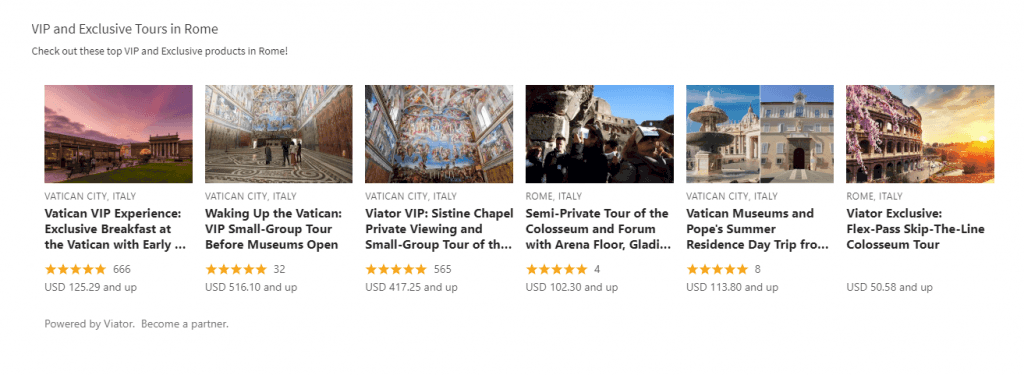This screenshot has width=1024, height=375.
Task: Click the Become a partner link
Action: click(x=185, y=324)
